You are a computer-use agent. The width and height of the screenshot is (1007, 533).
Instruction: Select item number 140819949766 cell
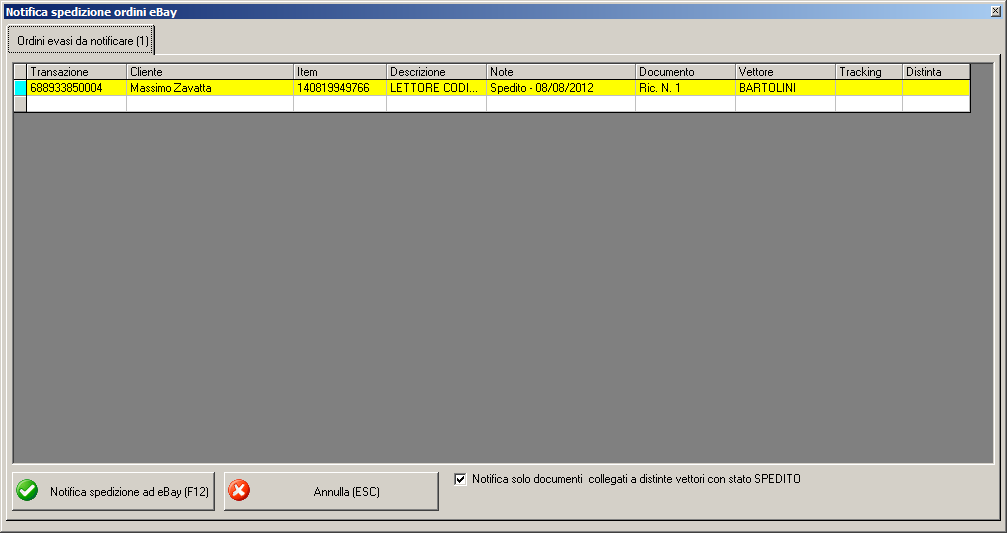[x=340, y=88]
